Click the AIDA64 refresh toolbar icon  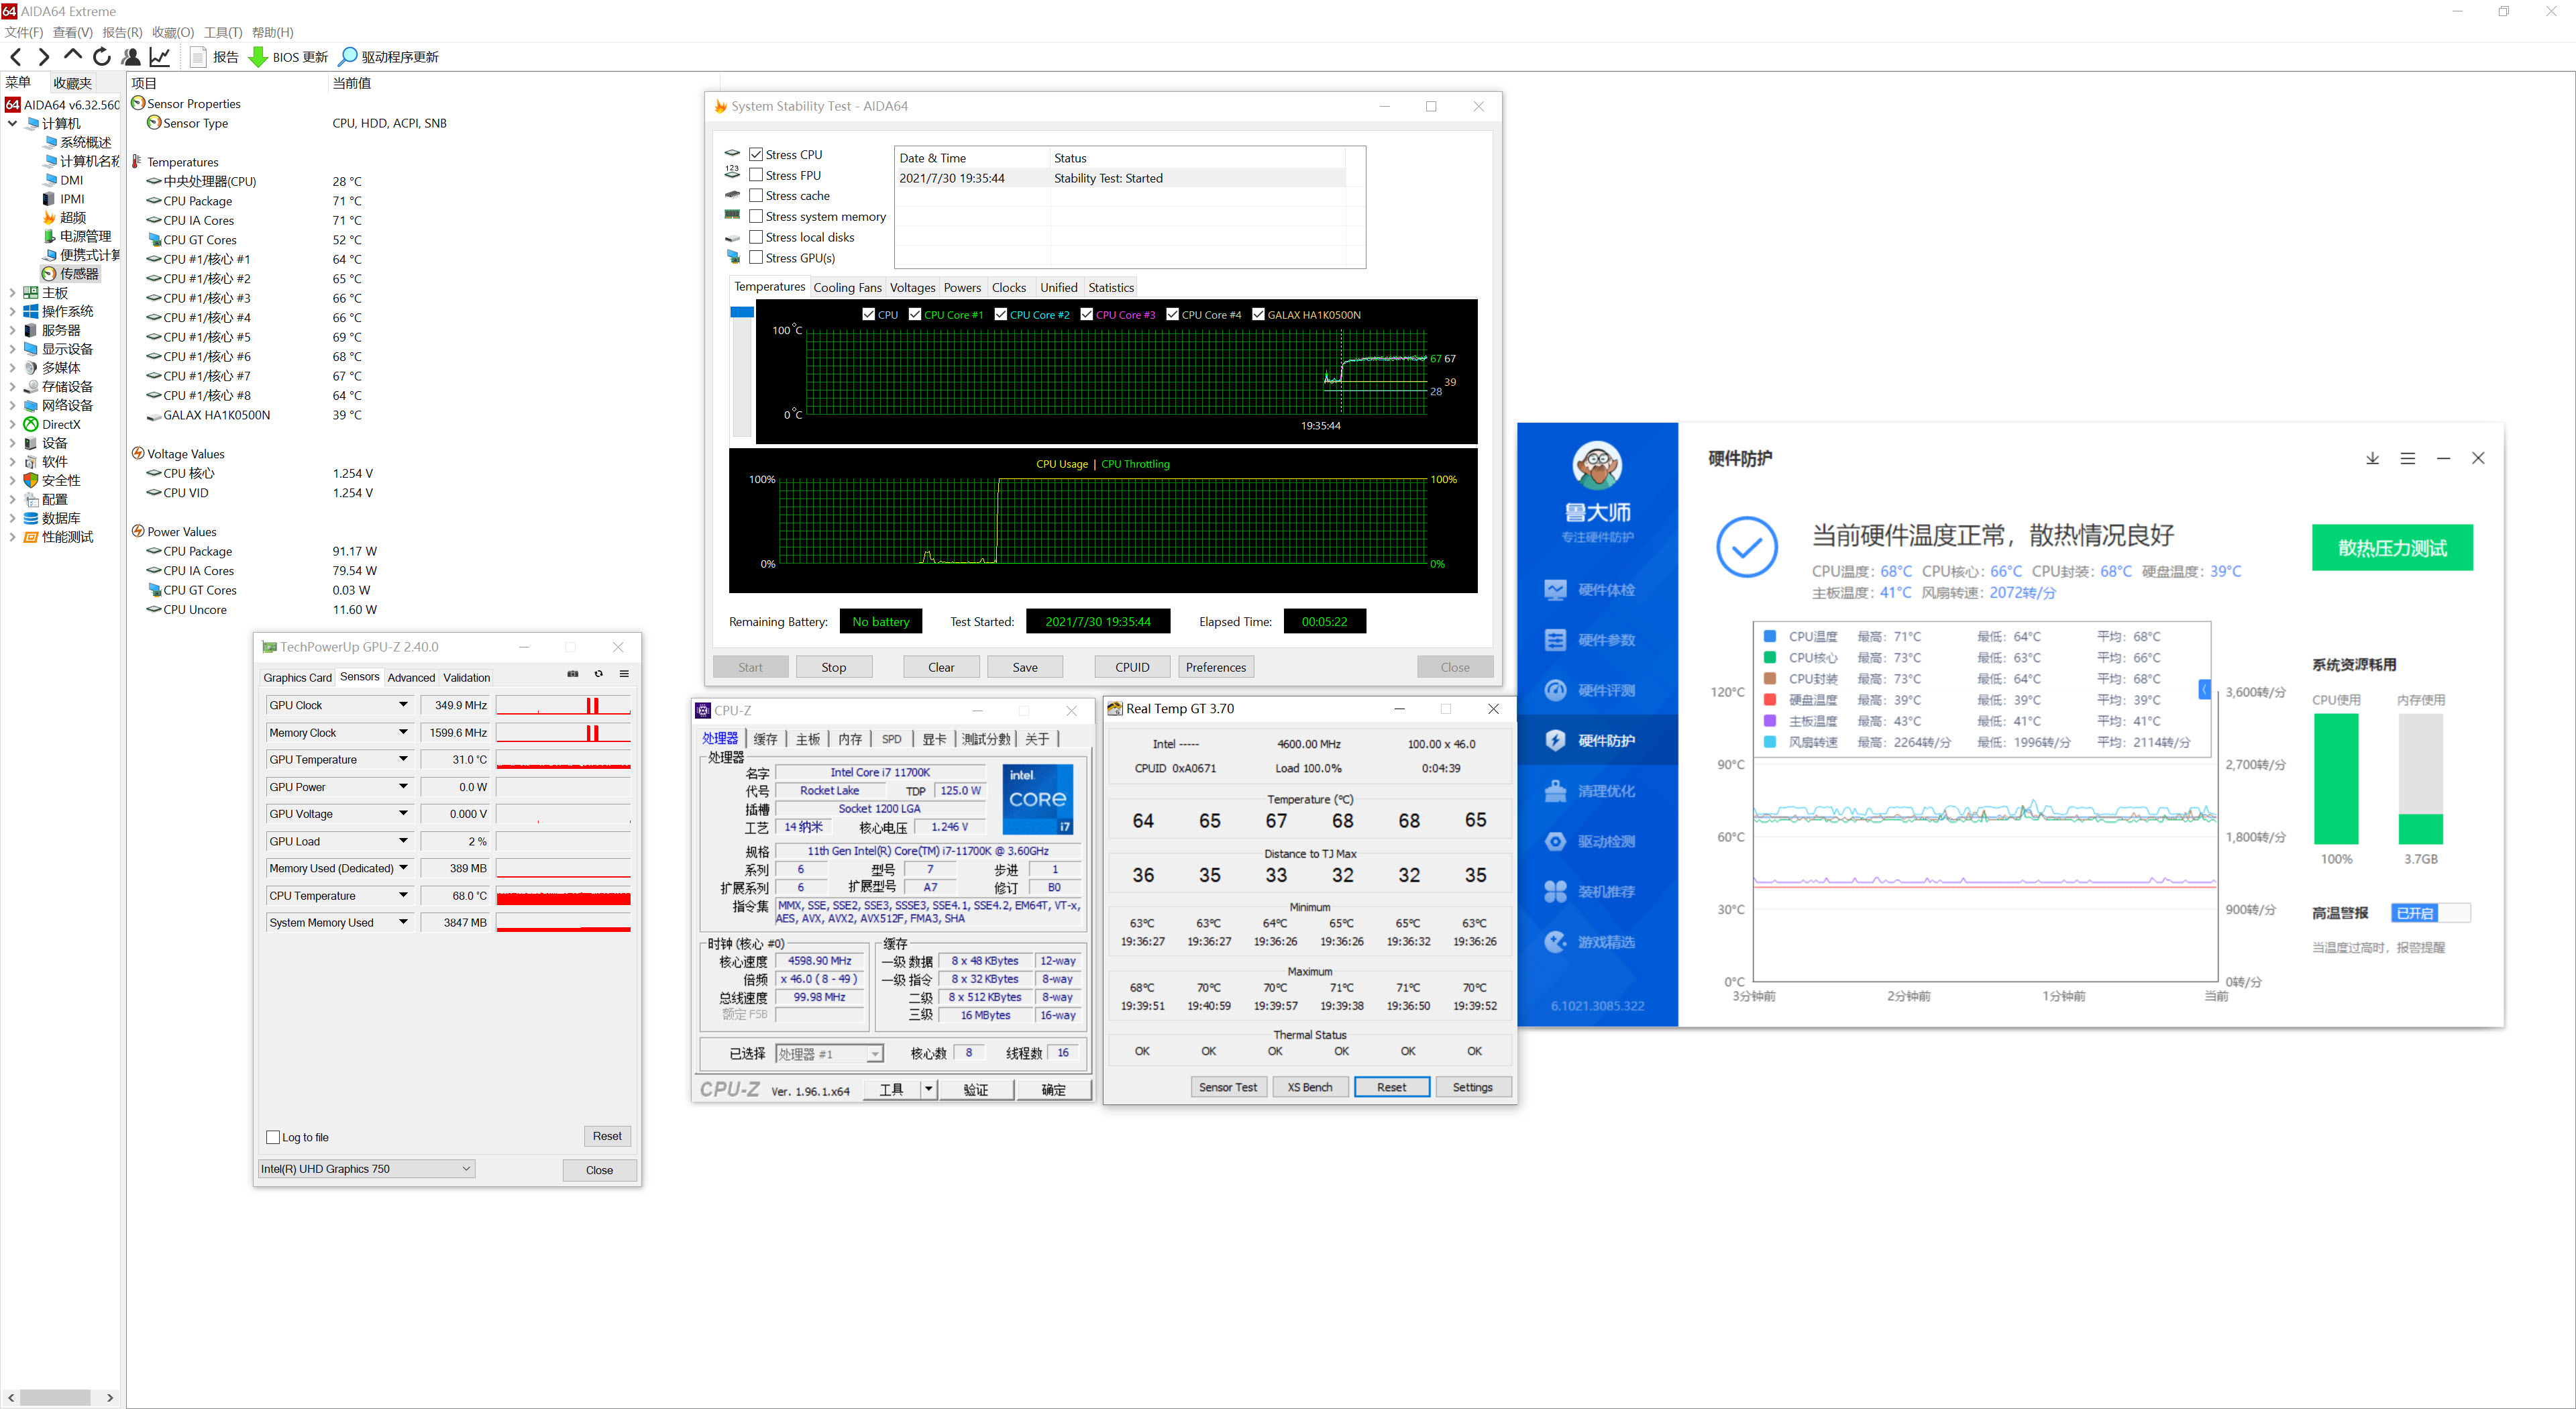pyautogui.click(x=102, y=57)
